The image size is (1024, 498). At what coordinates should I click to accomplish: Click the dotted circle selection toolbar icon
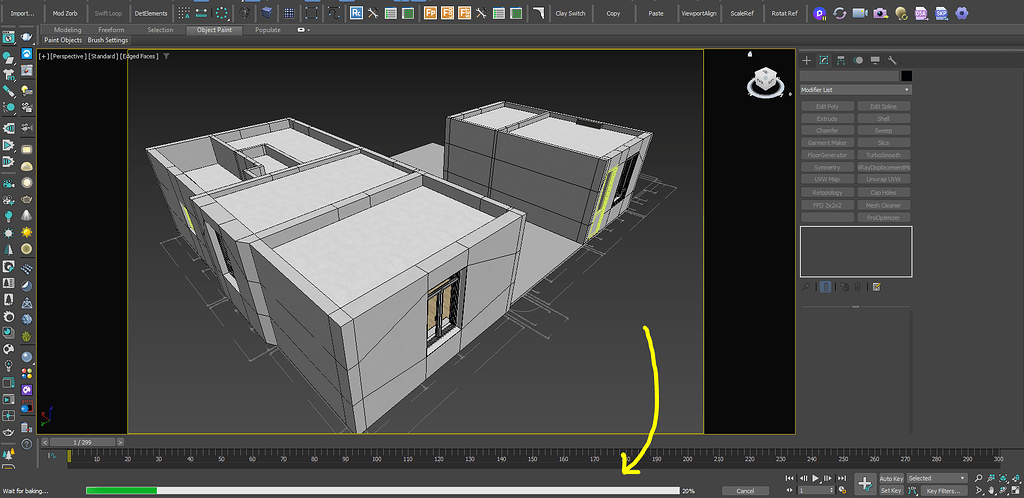click(222, 12)
